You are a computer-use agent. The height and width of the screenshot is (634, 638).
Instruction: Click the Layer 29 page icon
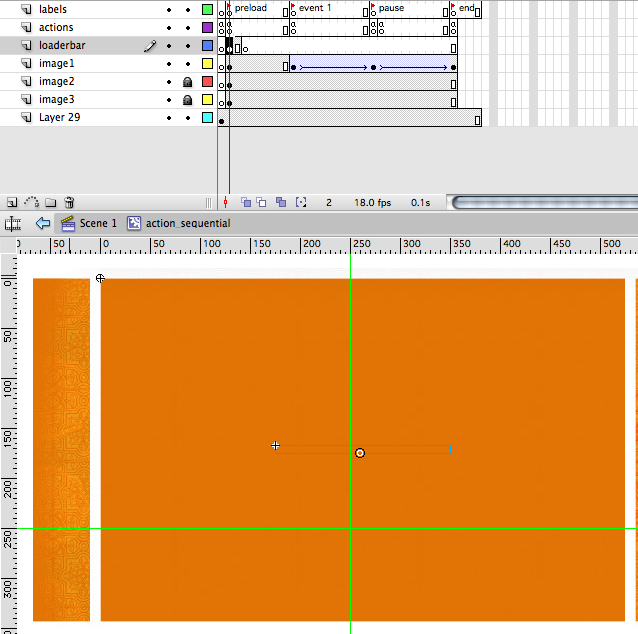point(26,117)
